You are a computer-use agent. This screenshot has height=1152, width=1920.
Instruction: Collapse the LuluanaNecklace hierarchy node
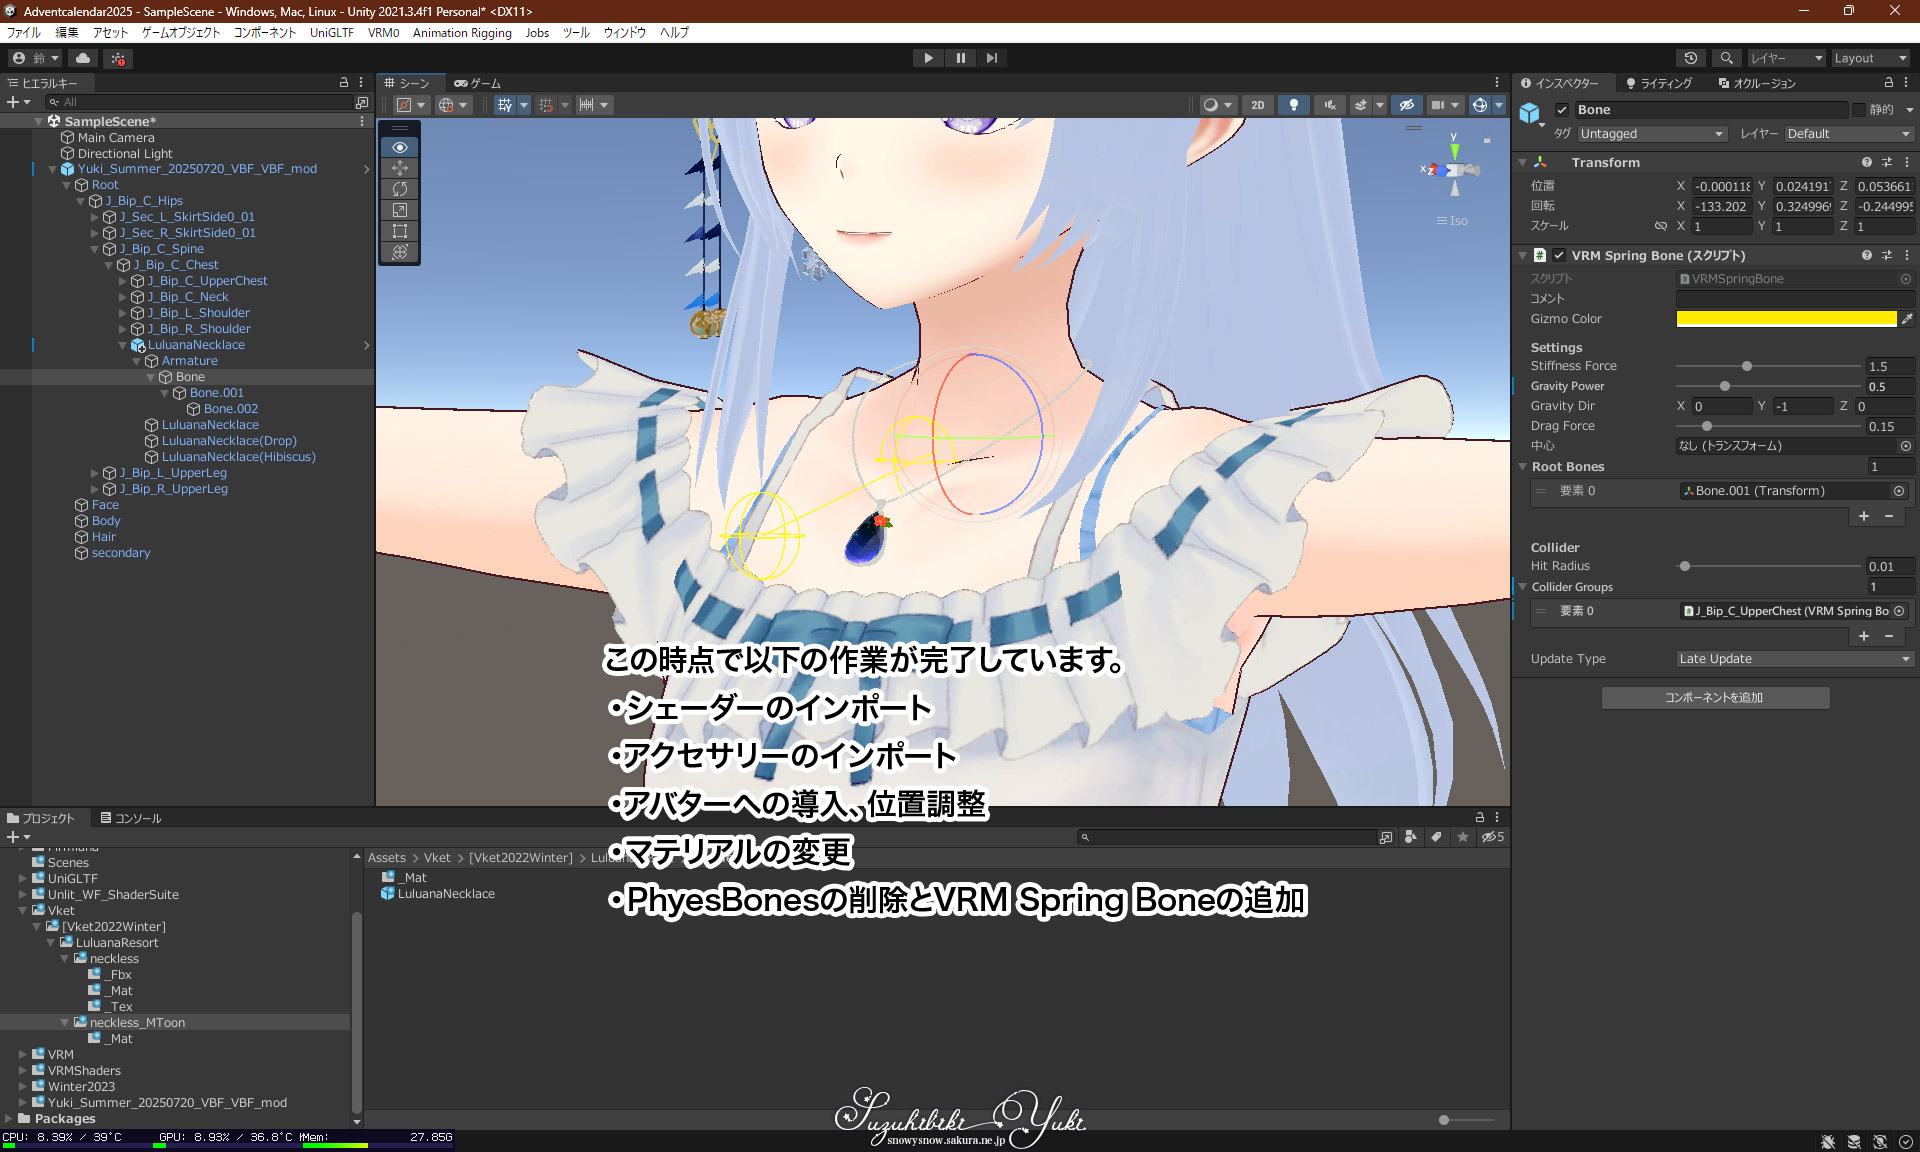tap(123, 345)
